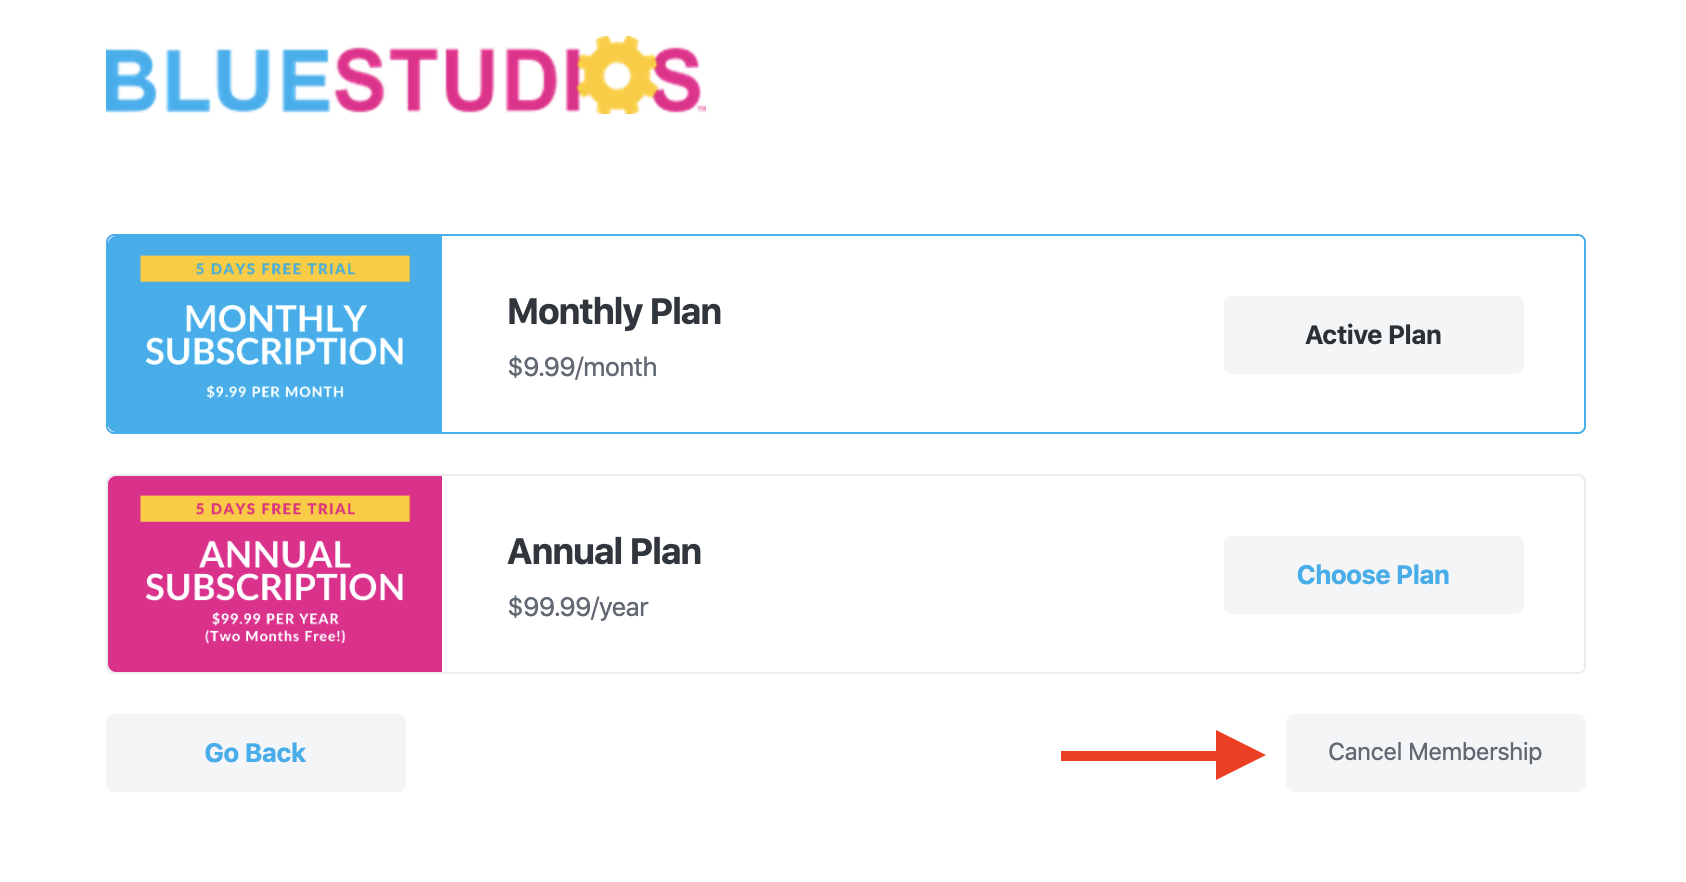The height and width of the screenshot is (882, 1686).
Task: Click the Annual Plan heading
Action: [x=604, y=552]
